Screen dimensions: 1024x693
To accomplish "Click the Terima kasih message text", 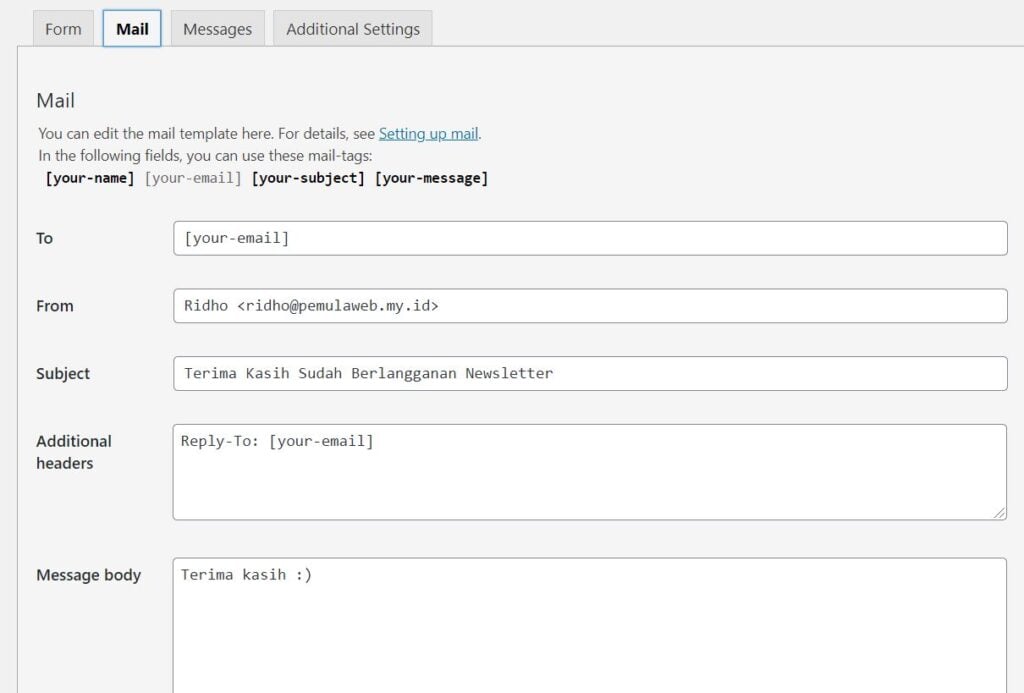I will coord(246,574).
